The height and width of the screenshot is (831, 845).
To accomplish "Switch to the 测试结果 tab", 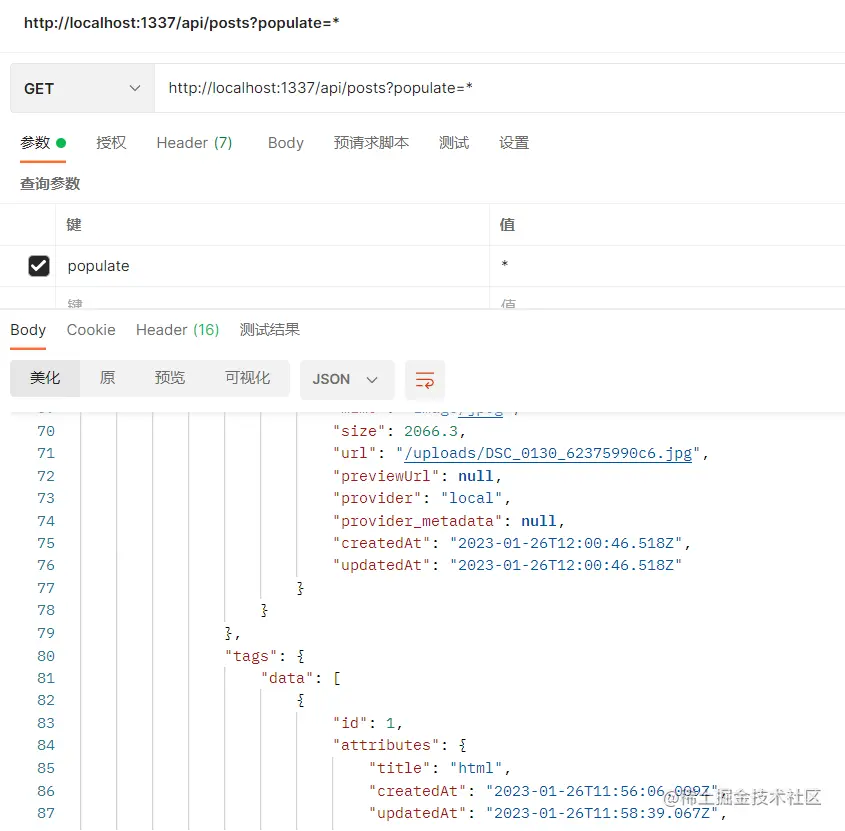I will tap(269, 330).
